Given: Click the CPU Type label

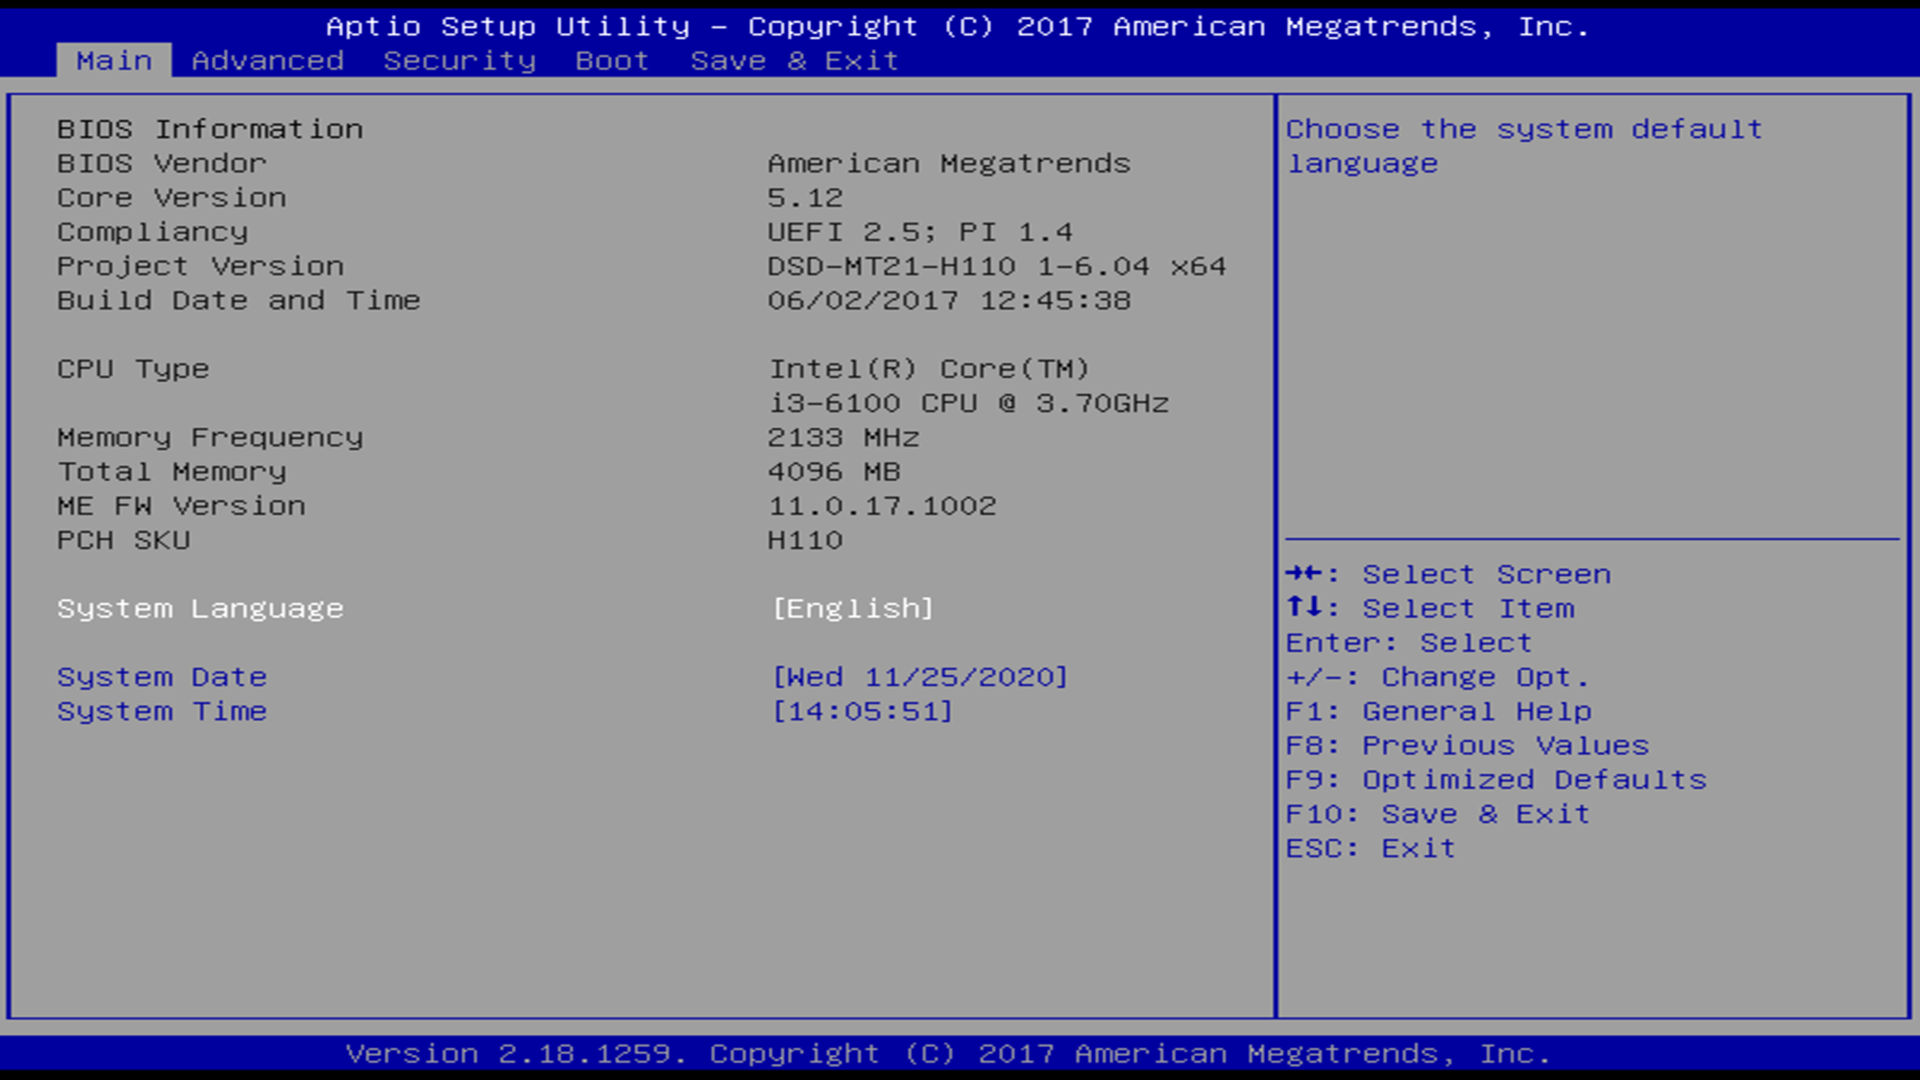Looking at the screenshot, I should [x=133, y=369].
